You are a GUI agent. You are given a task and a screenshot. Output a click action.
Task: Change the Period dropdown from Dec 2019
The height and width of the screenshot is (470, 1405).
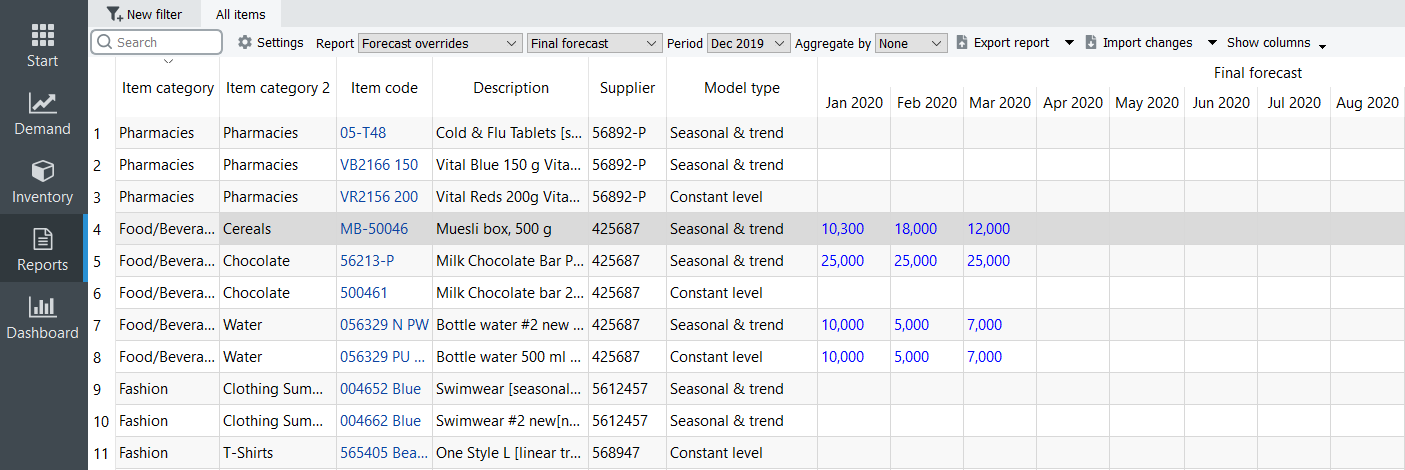(x=748, y=43)
